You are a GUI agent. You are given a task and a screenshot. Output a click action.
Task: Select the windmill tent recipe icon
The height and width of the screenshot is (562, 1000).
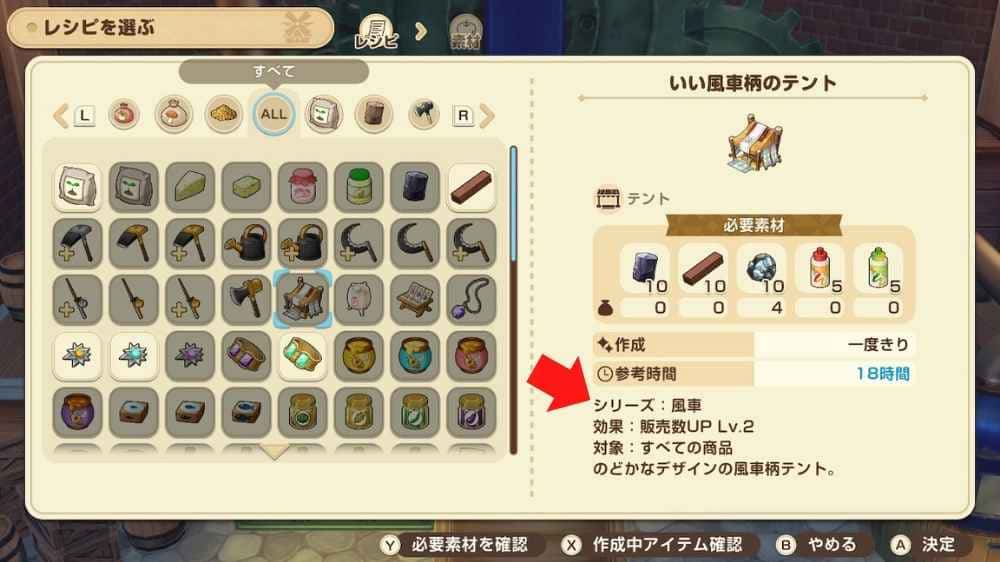point(302,299)
